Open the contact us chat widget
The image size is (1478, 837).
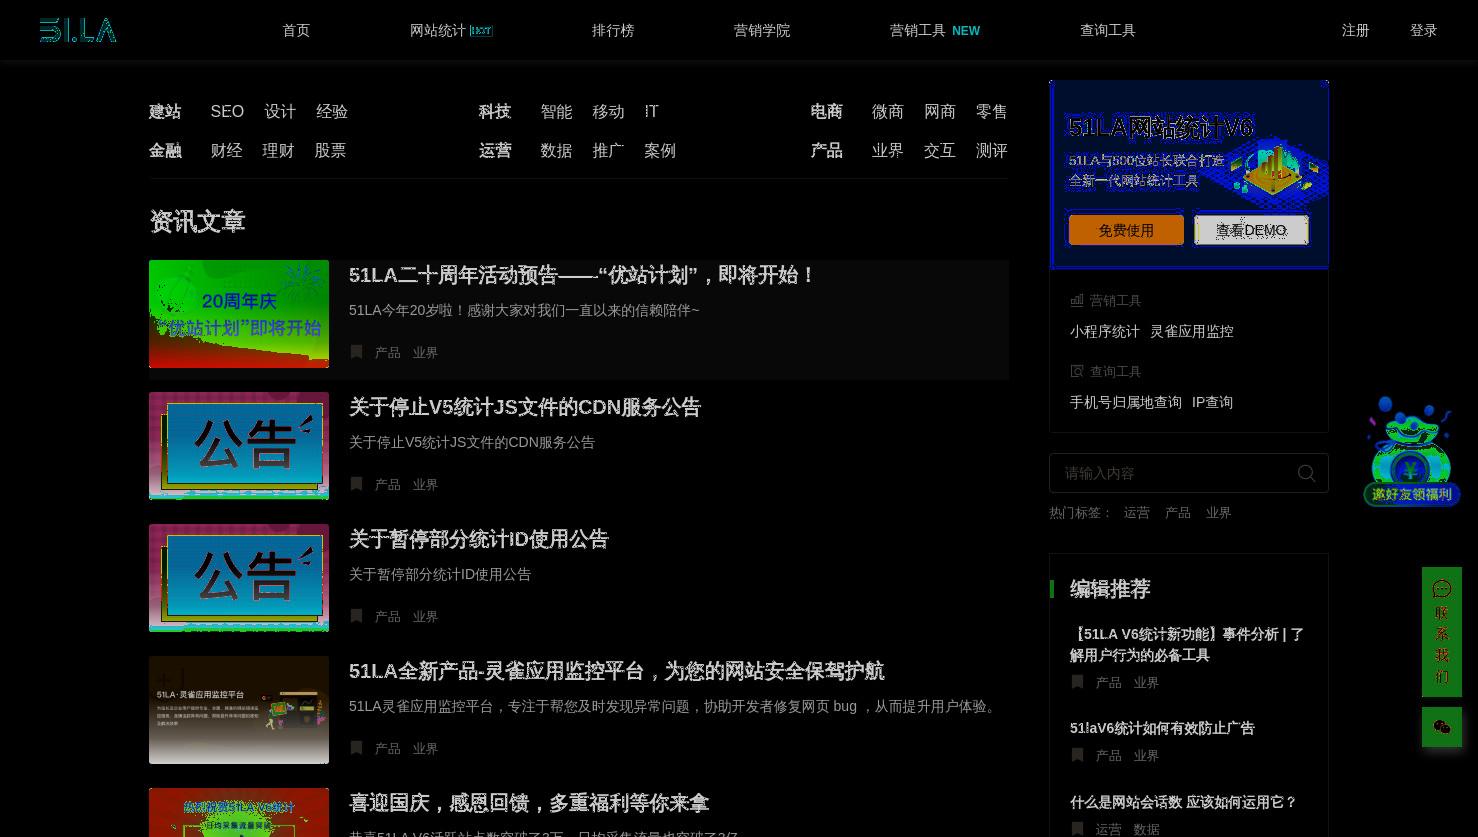pos(1442,632)
